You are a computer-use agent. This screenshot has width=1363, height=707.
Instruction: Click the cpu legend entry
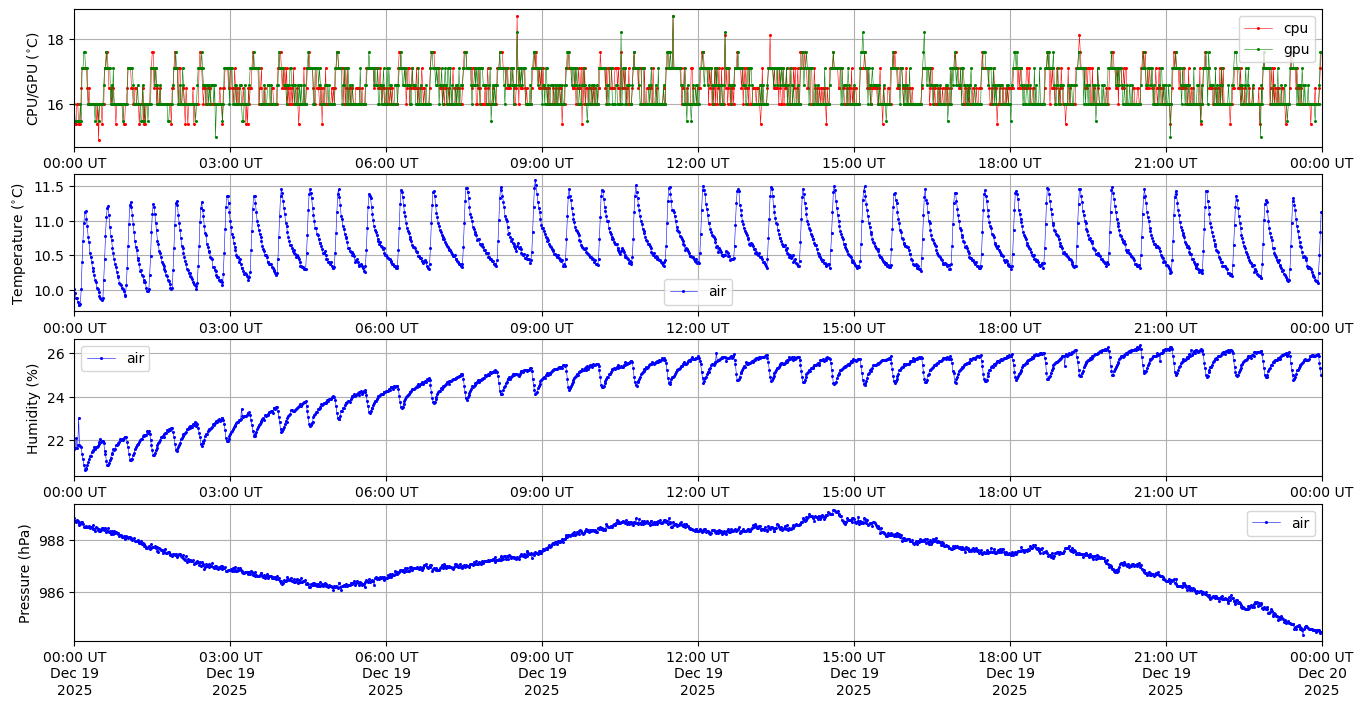(x=1295, y=28)
